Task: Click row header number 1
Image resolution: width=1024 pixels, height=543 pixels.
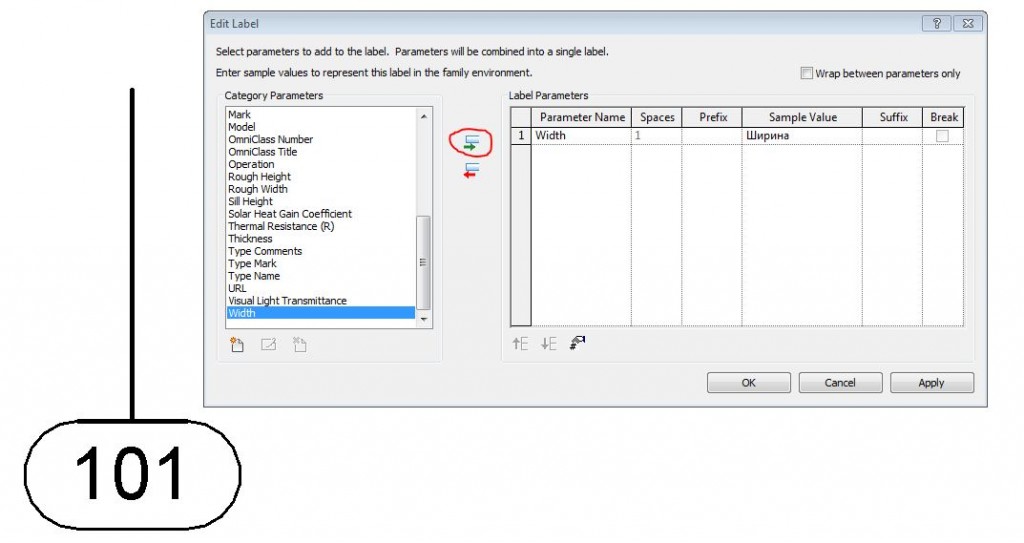Action: click(x=521, y=135)
